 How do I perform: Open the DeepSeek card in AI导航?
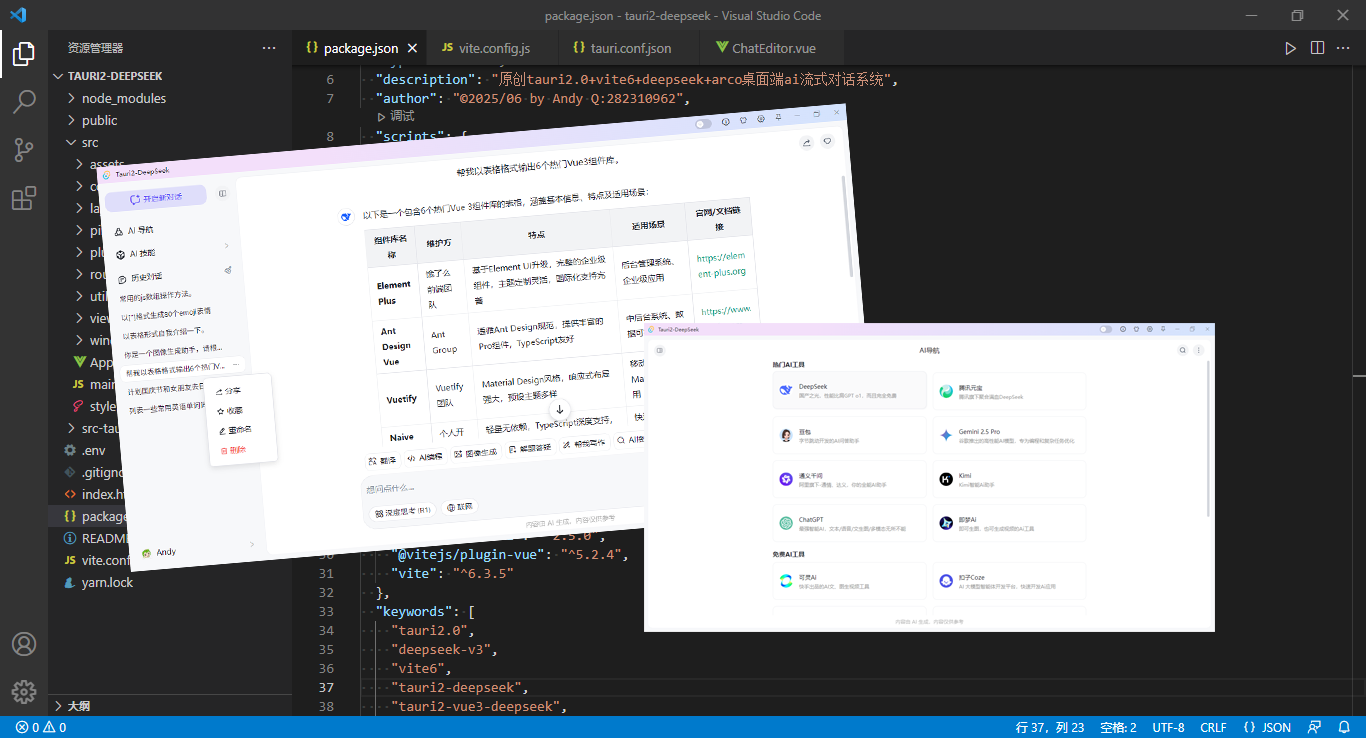tap(850, 390)
